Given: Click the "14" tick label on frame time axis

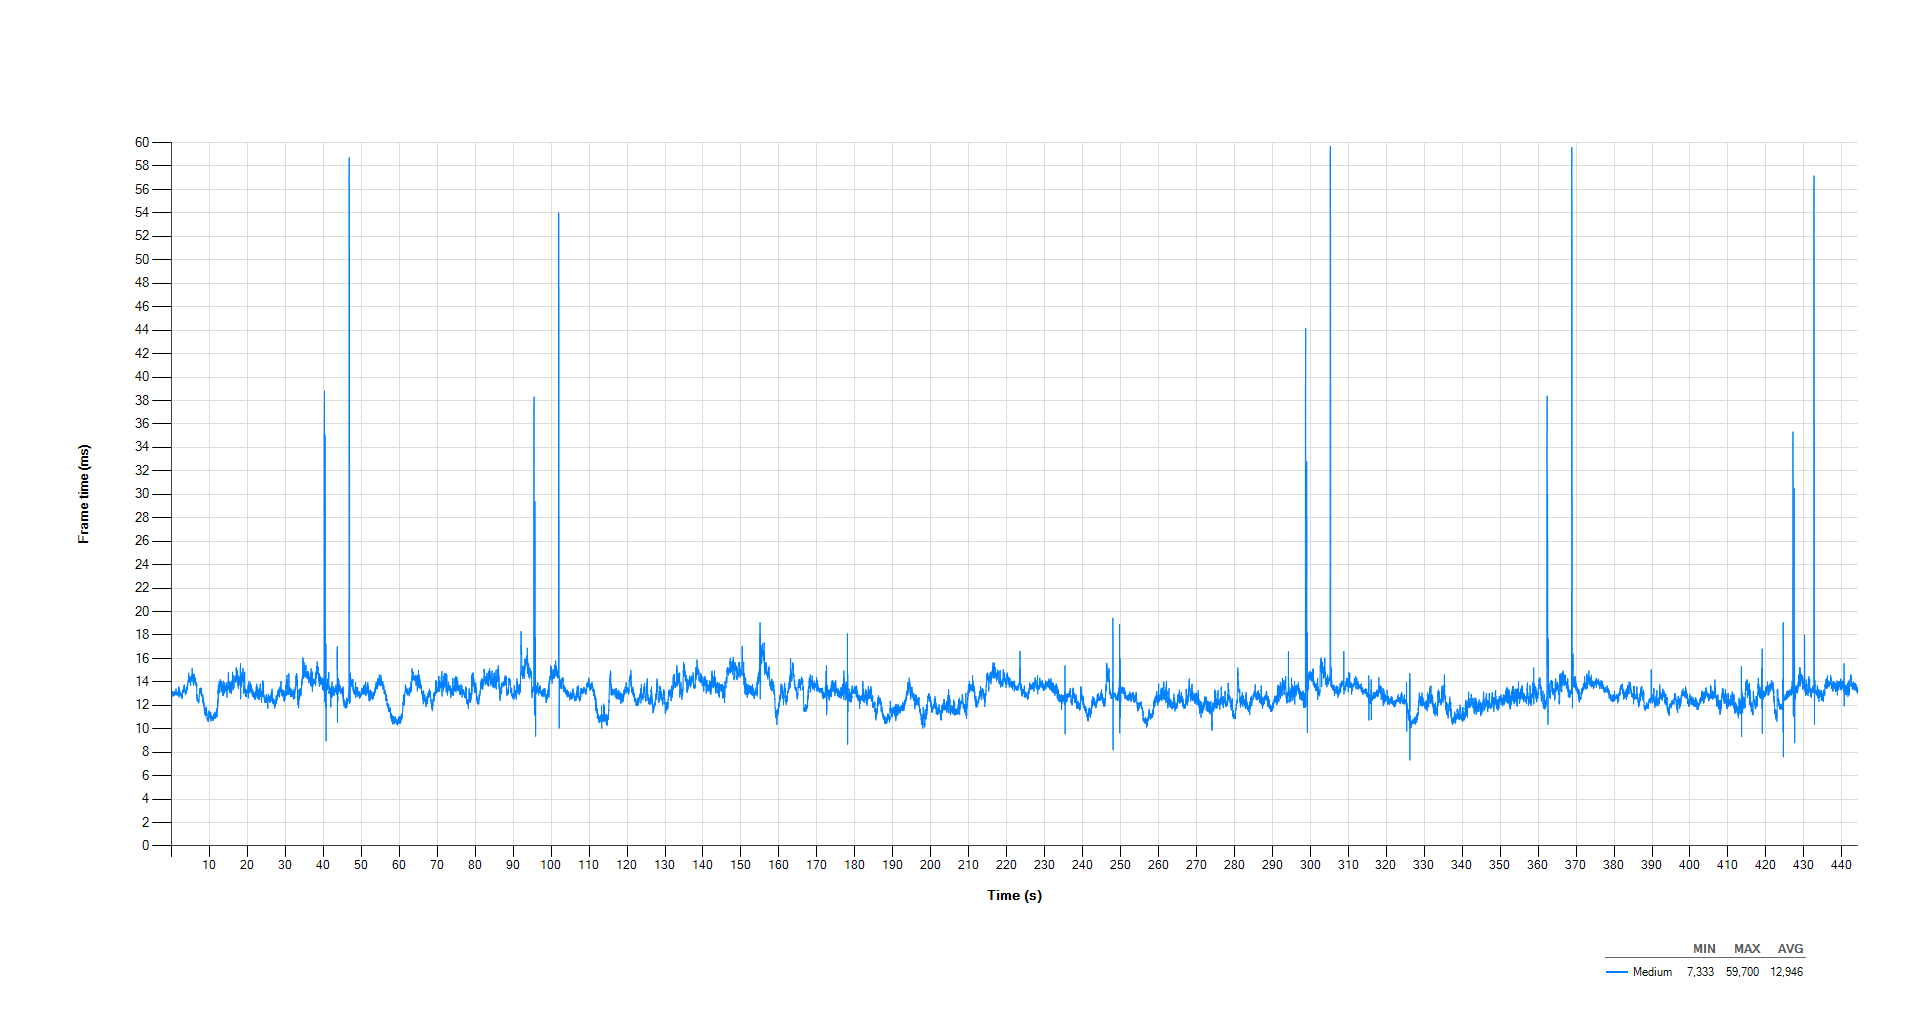Looking at the screenshot, I should 142,681.
